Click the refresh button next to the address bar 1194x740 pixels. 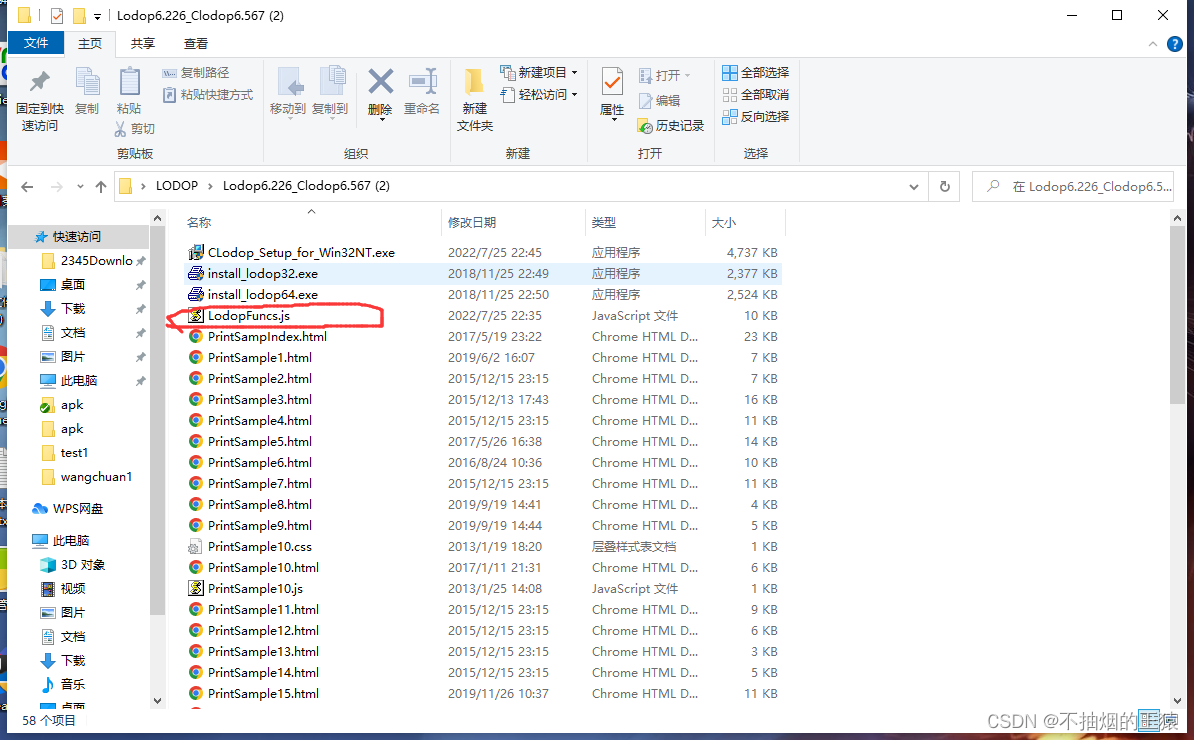pyautogui.click(x=944, y=186)
